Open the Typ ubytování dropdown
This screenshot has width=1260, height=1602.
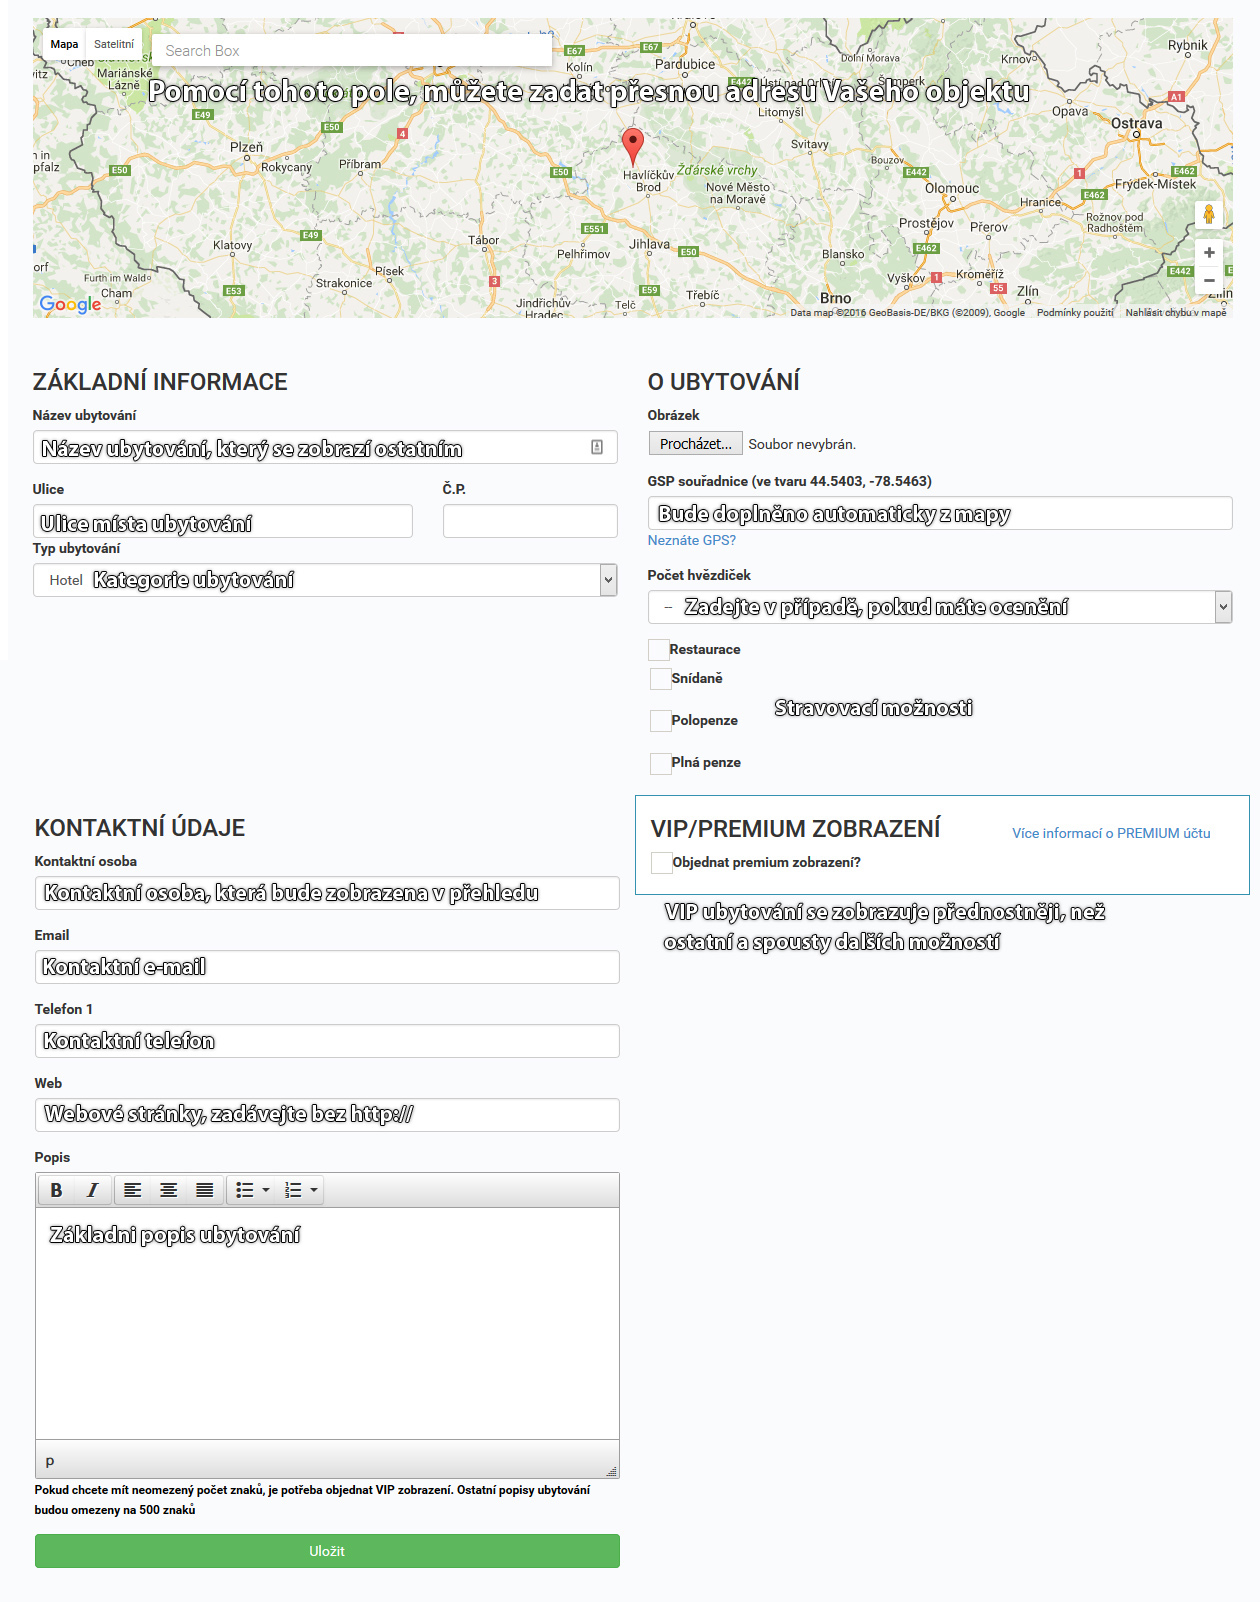tap(325, 580)
